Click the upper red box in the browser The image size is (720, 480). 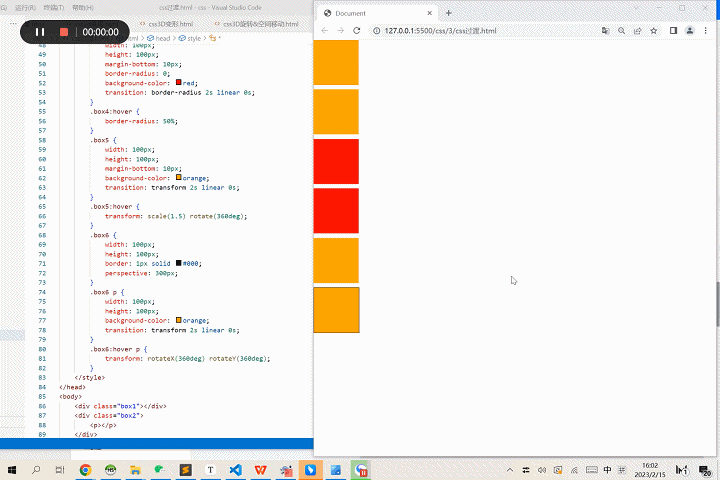(x=336, y=161)
